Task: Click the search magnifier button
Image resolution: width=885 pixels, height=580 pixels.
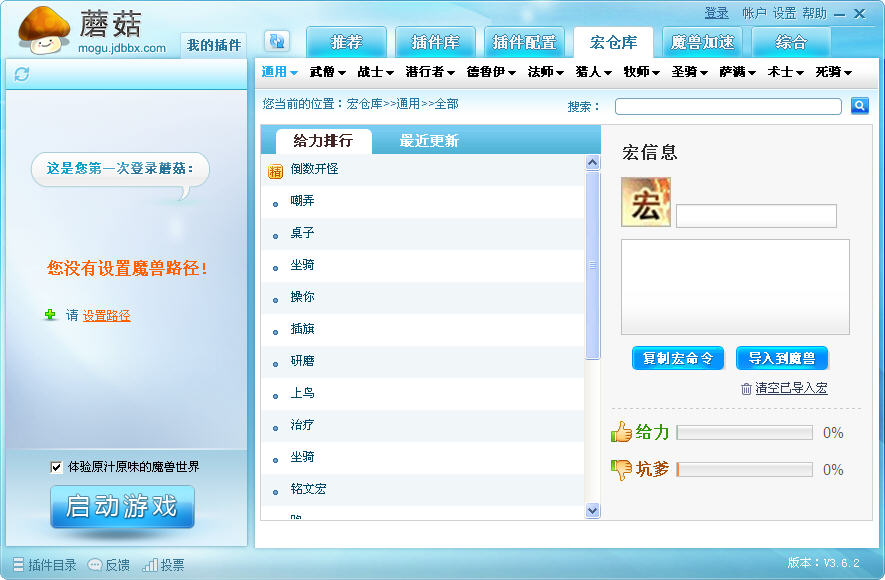Action: (859, 106)
